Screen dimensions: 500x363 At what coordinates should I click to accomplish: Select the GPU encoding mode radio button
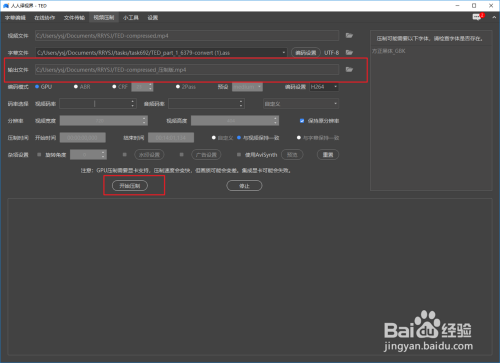[x=37, y=87]
